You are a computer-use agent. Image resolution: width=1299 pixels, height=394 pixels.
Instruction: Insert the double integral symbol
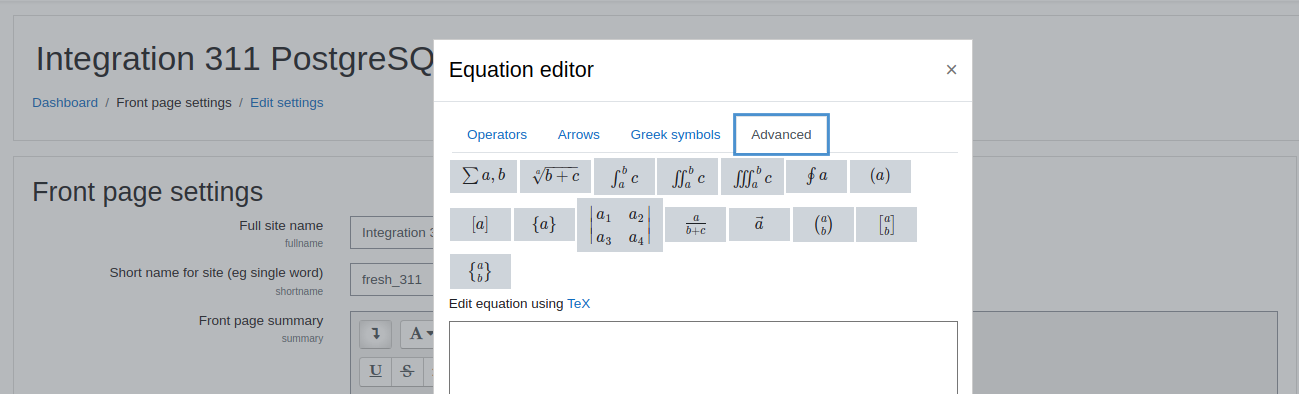(x=688, y=176)
